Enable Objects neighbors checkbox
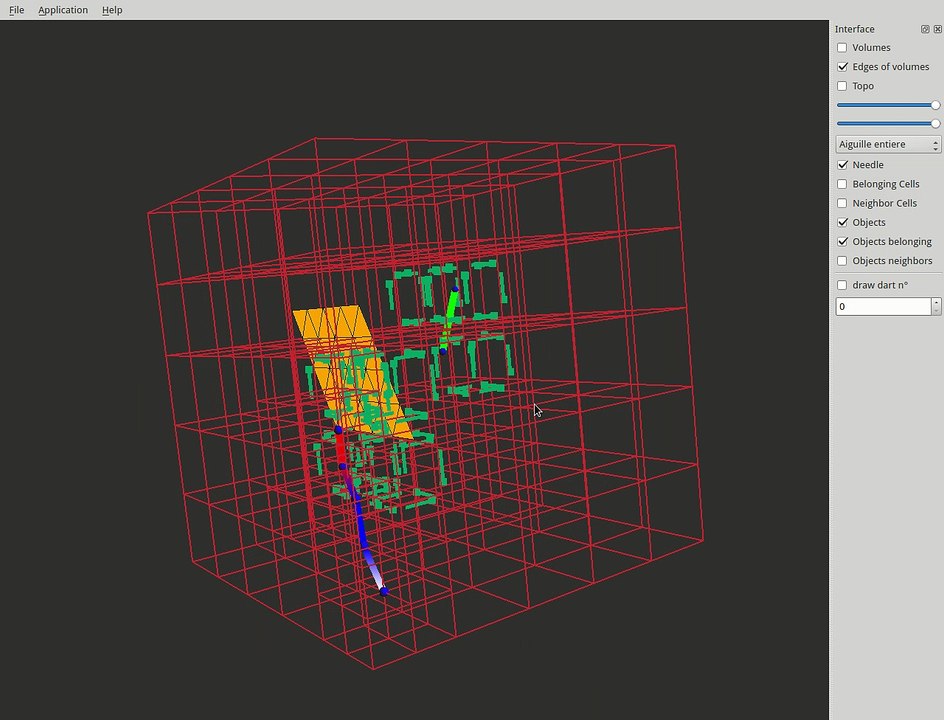 pyautogui.click(x=842, y=261)
